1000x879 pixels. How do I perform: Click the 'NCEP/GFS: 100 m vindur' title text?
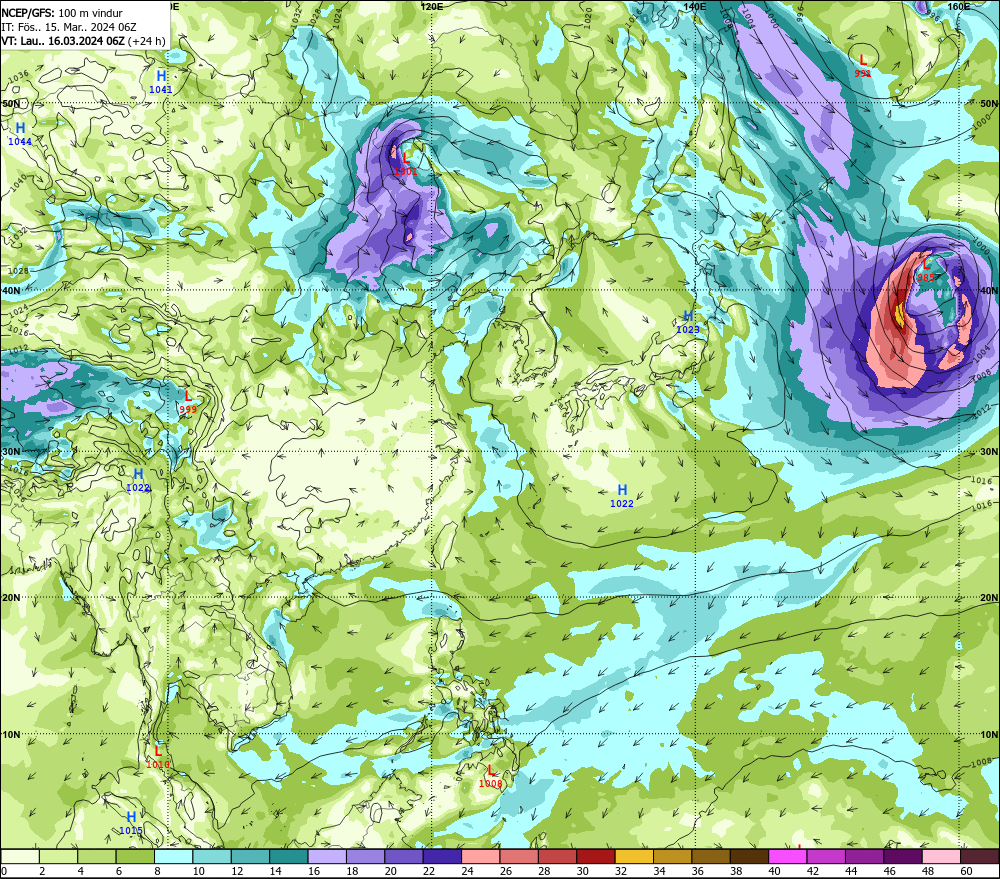tap(62, 13)
